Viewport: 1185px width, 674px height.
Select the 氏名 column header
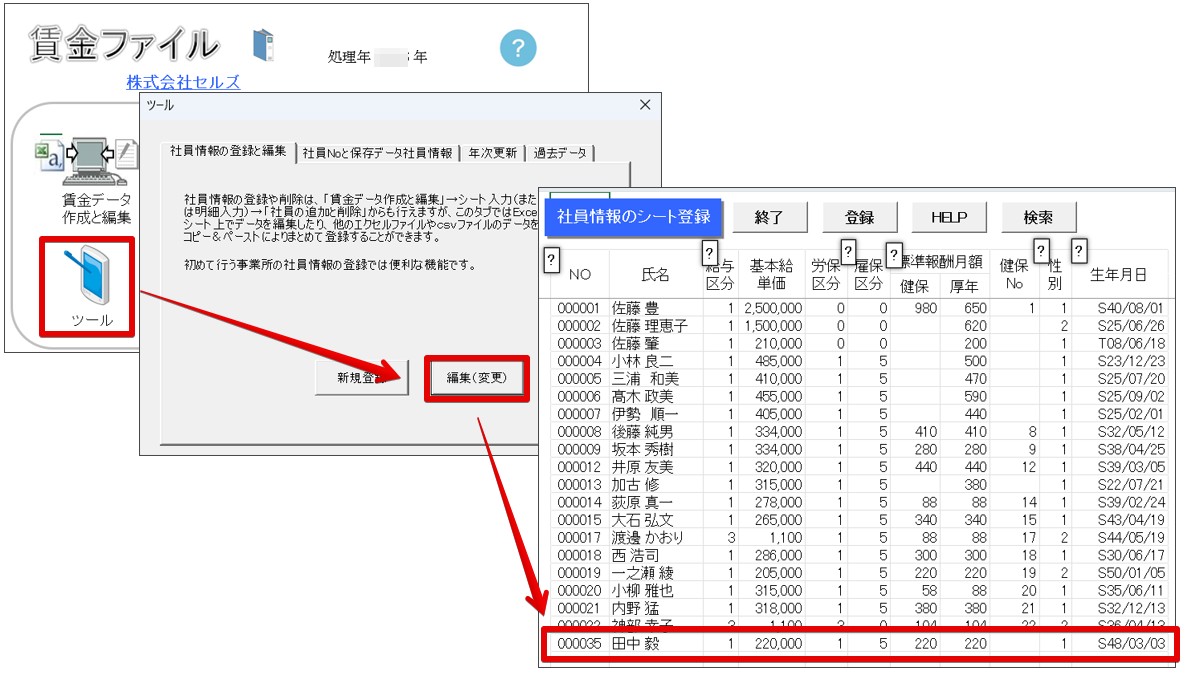pos(655,274)
